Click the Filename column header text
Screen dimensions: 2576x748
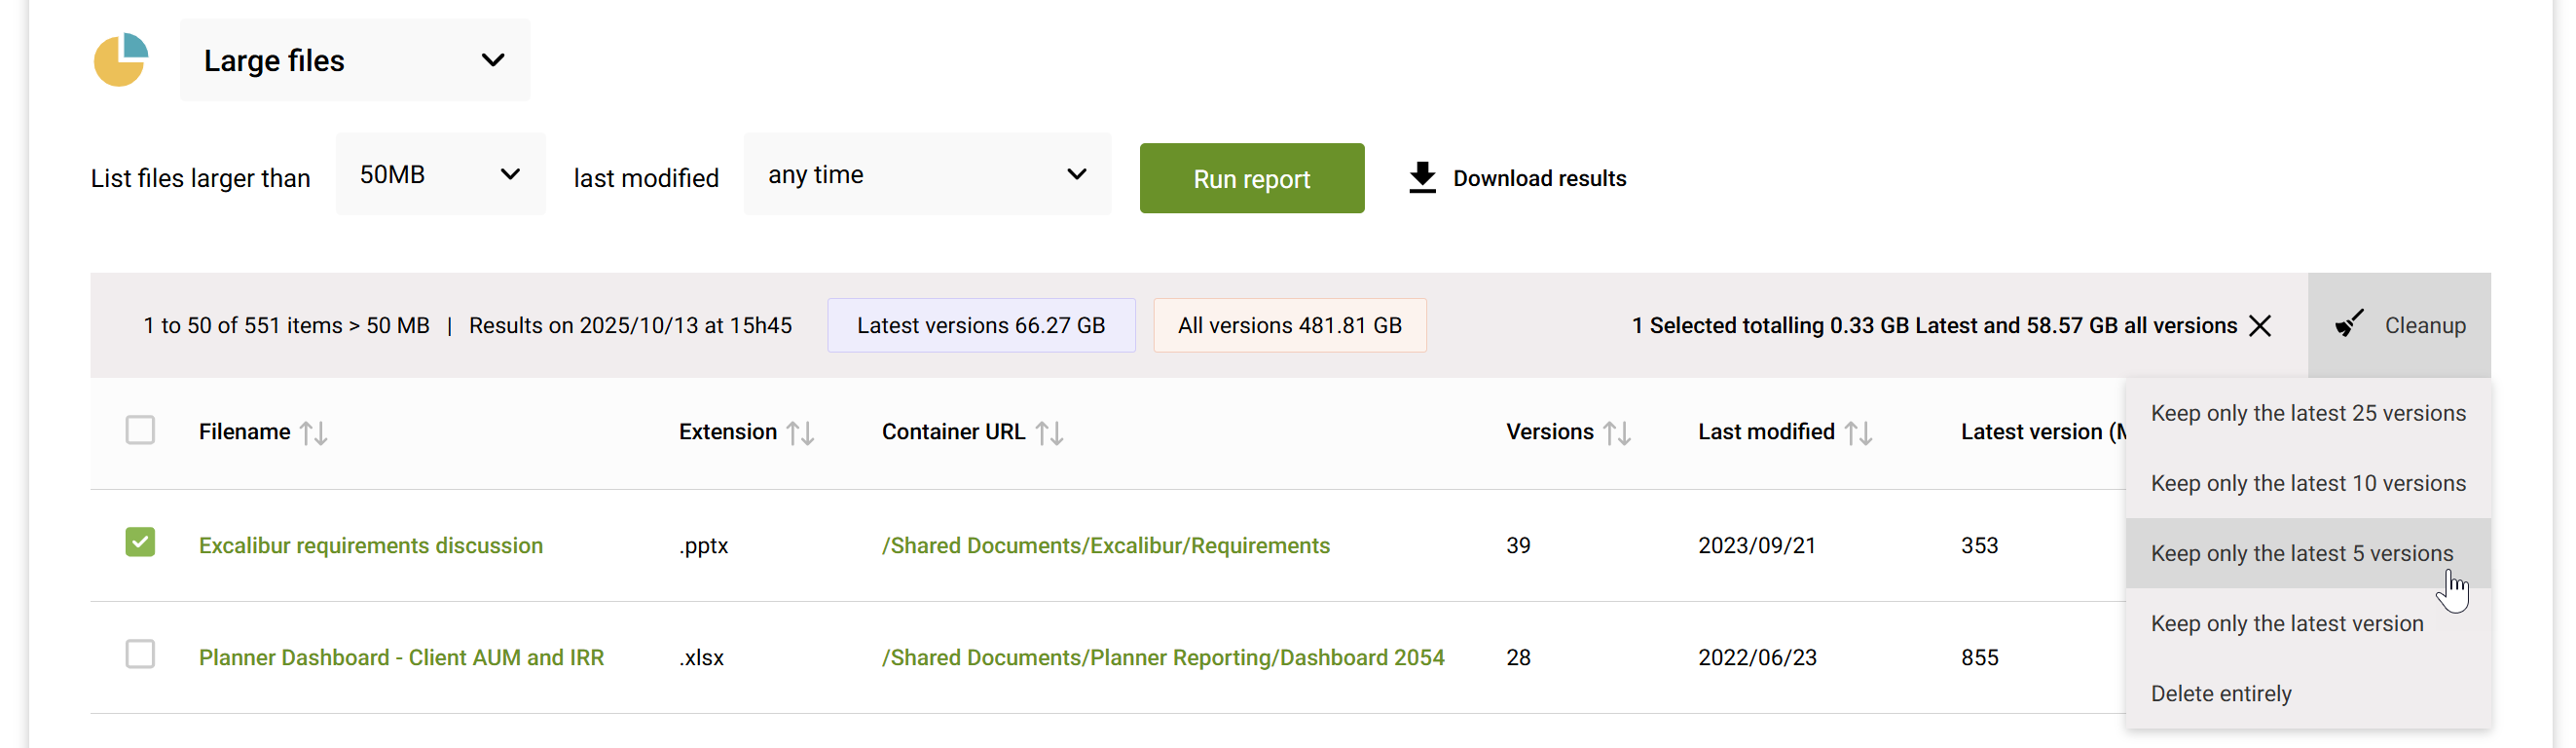[244, 432]
